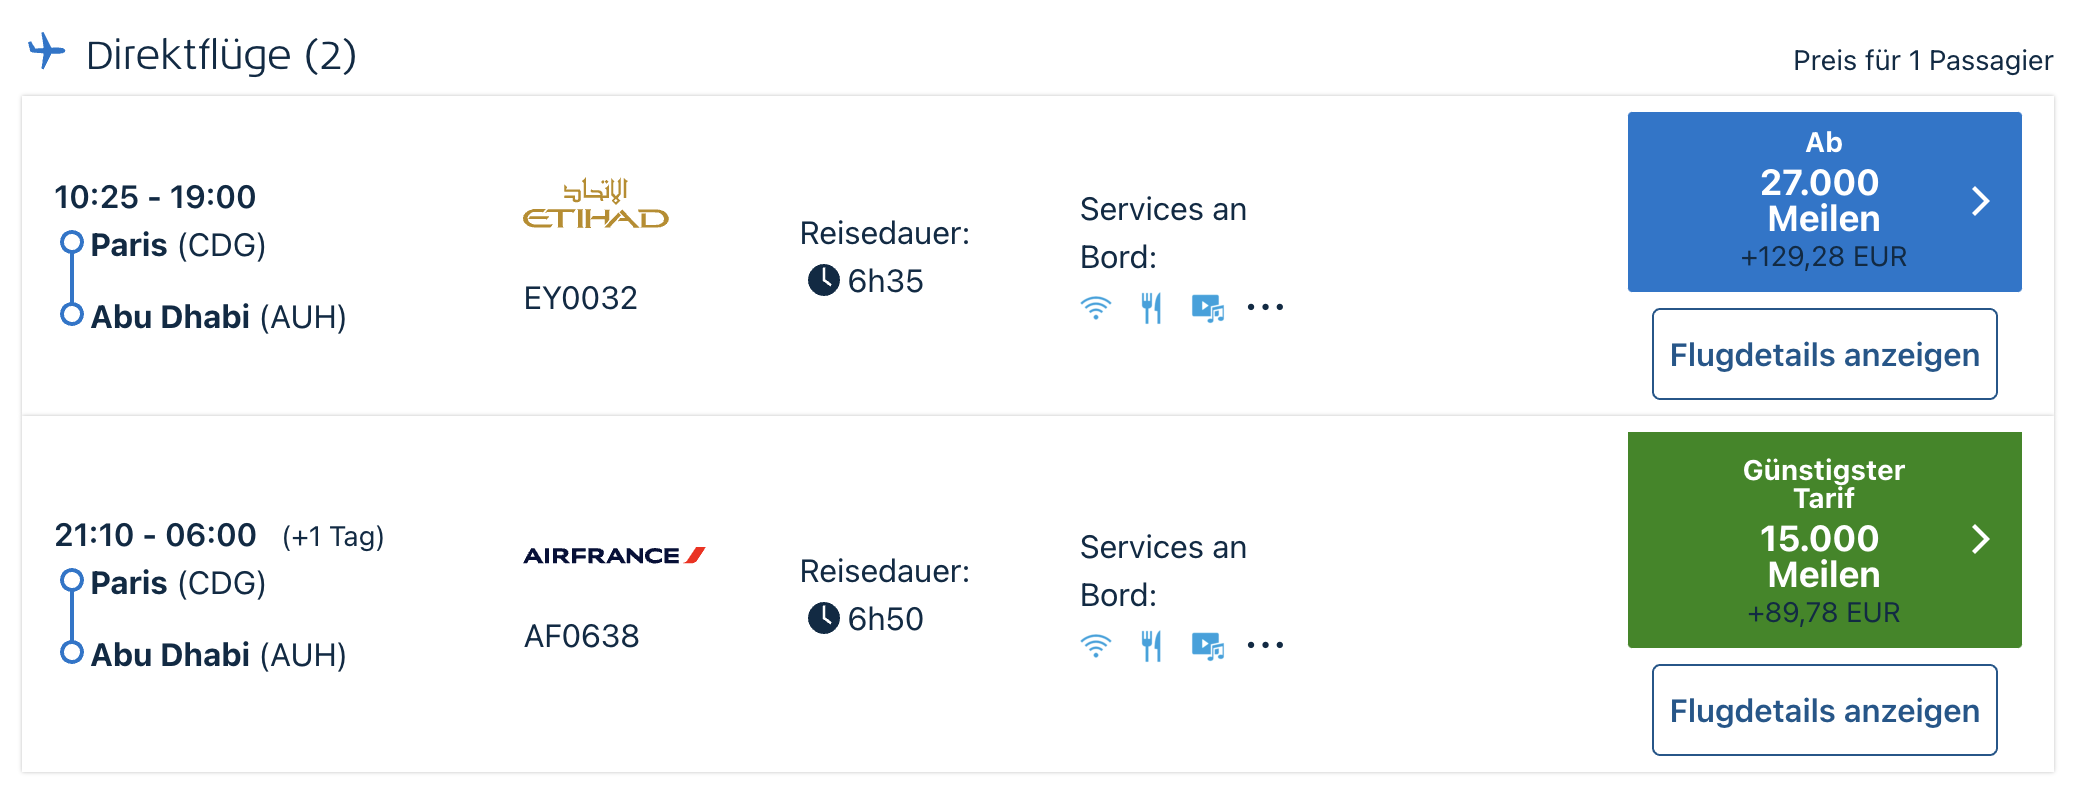The width and height of the screenshot is (2088, 802).
Task: Click the Etihad airline logo
Action: click(596, 205)
